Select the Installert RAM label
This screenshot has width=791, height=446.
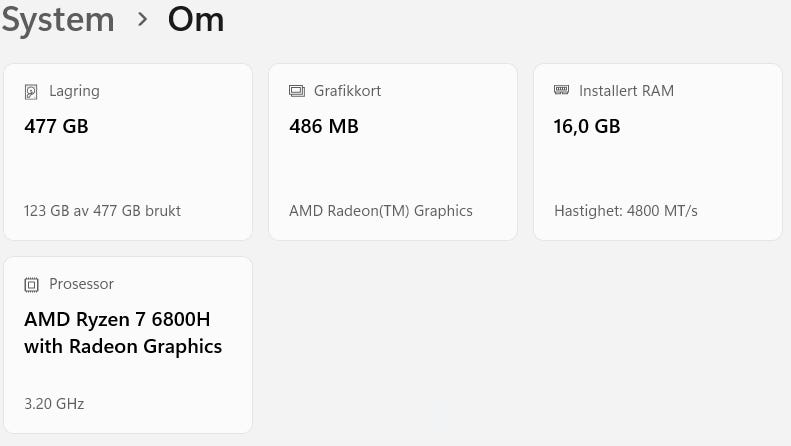(x=626, y=91)
